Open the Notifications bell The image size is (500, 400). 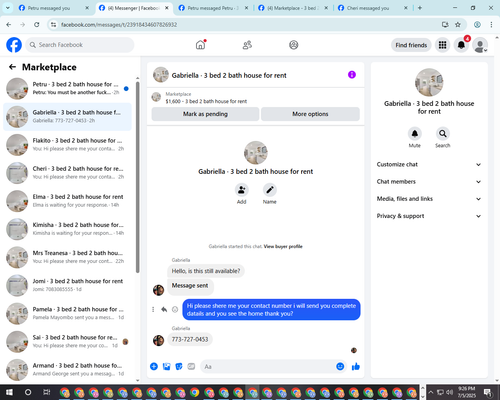pos(461,45)
